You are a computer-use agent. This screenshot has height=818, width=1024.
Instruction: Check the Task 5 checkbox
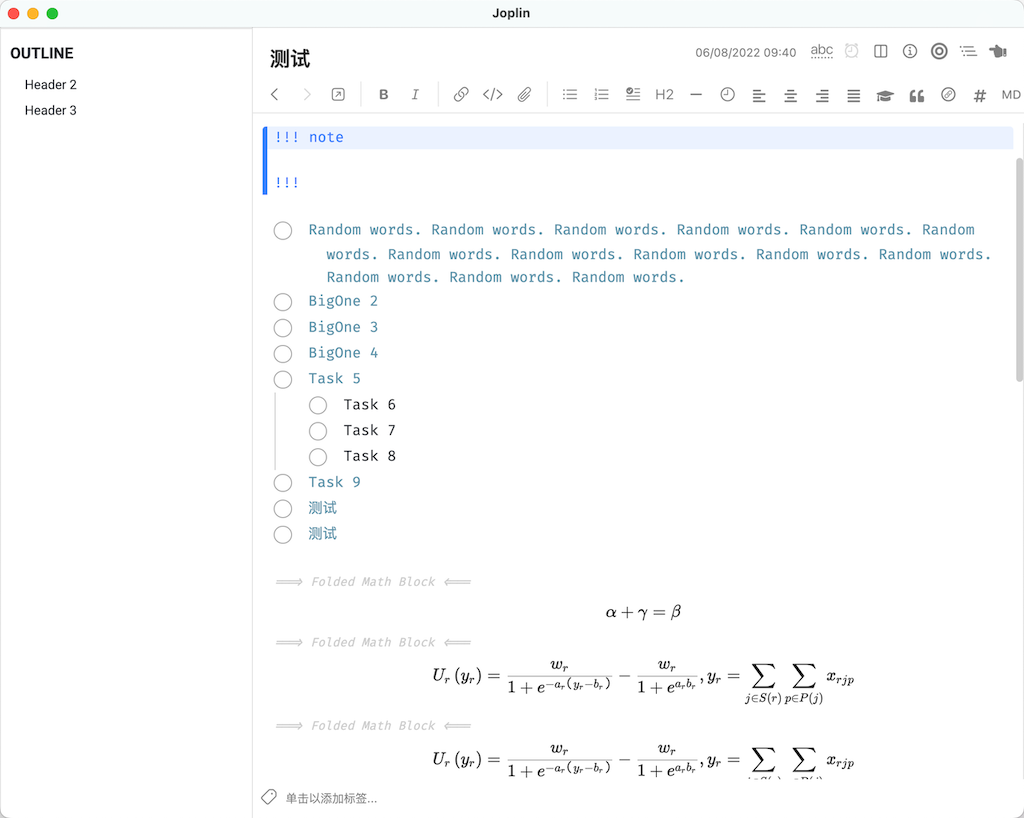[x=283, y=379]
